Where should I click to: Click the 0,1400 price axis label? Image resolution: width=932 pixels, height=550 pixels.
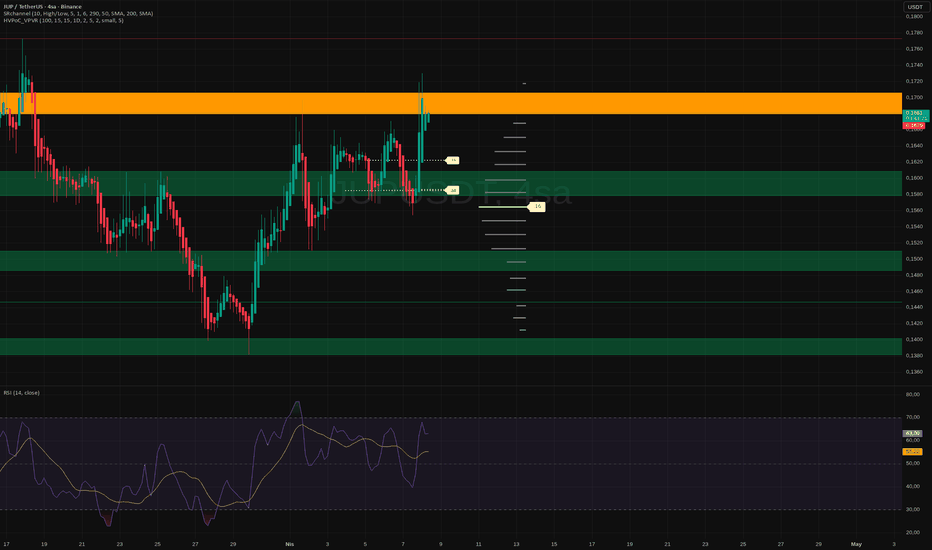pos(914,340)
